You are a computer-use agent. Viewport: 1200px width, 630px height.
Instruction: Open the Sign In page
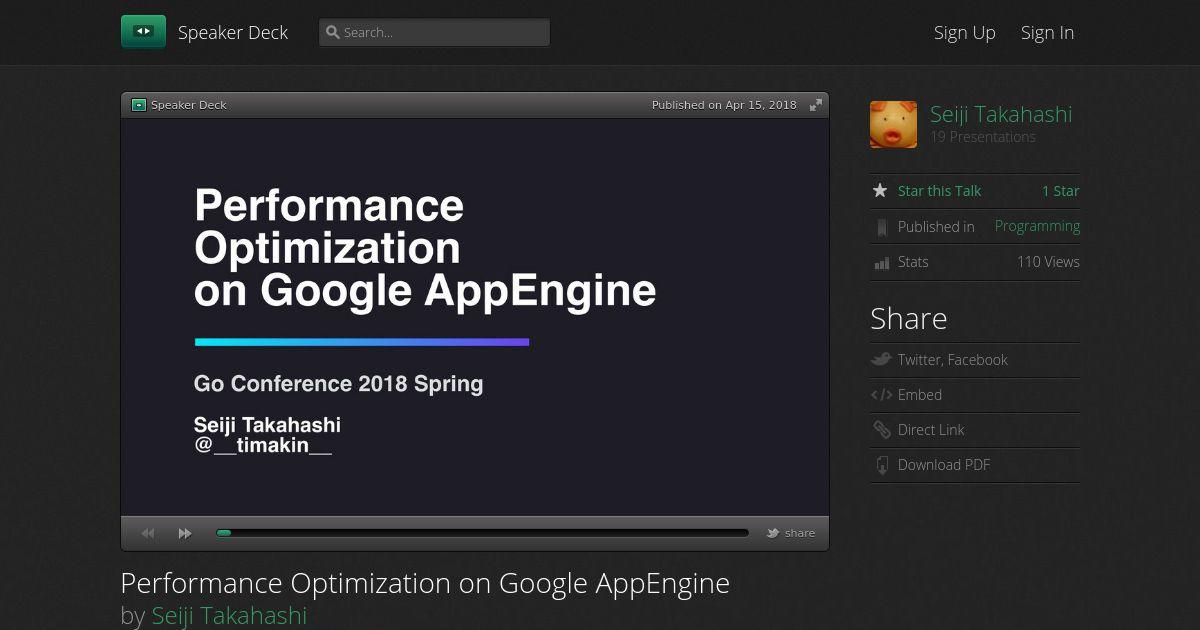tap(1047, 32)
